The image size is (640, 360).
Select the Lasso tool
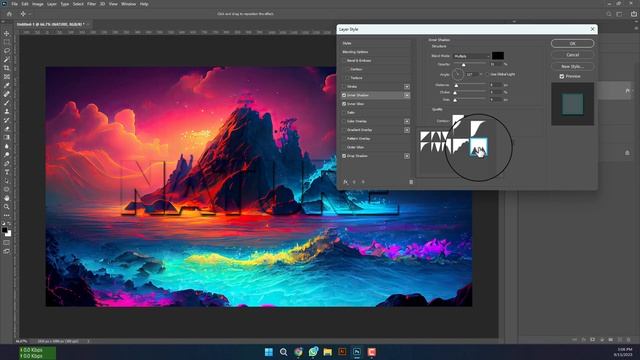coord(7,51)
